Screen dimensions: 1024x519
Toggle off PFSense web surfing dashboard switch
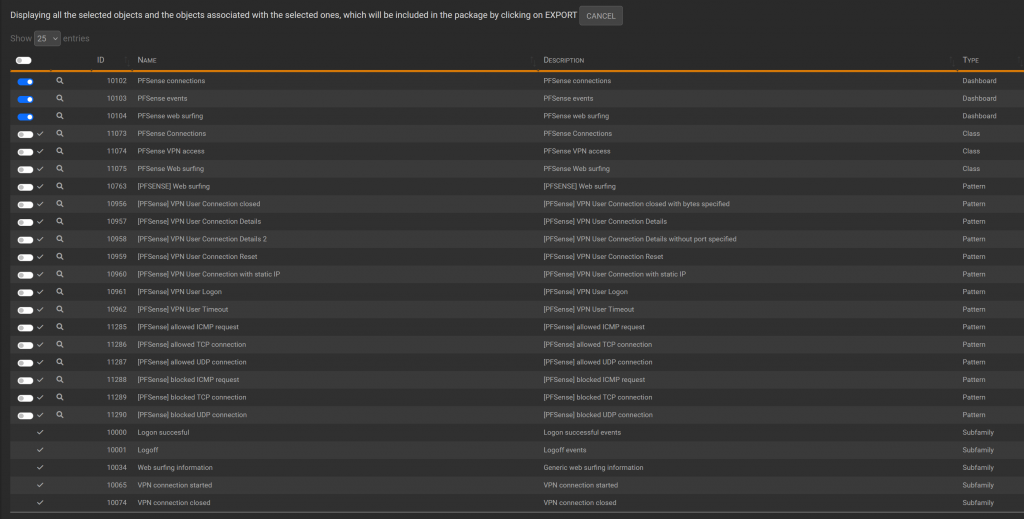(x=25, y=116)
